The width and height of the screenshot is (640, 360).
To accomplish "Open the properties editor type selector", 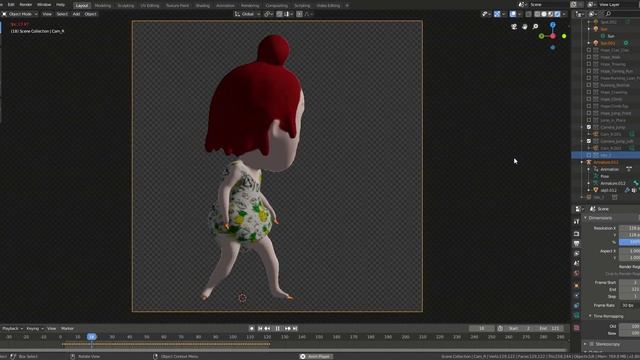I will tap(579, 209).
